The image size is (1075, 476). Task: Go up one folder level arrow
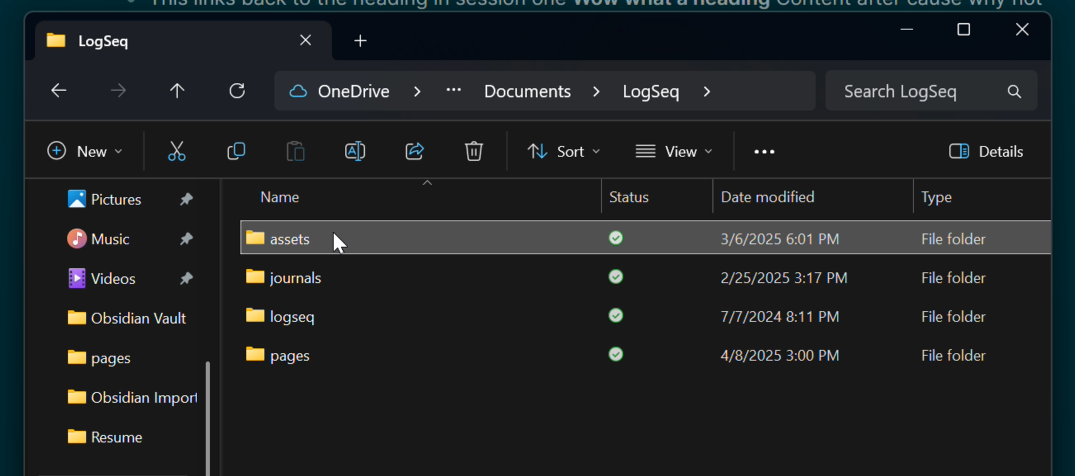tap(178, 91)
